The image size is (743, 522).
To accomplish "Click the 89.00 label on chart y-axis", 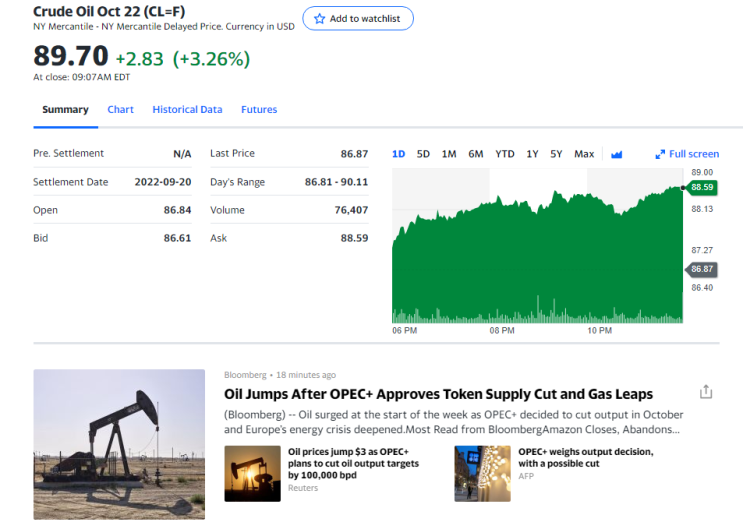I will [x=702, y=172].
